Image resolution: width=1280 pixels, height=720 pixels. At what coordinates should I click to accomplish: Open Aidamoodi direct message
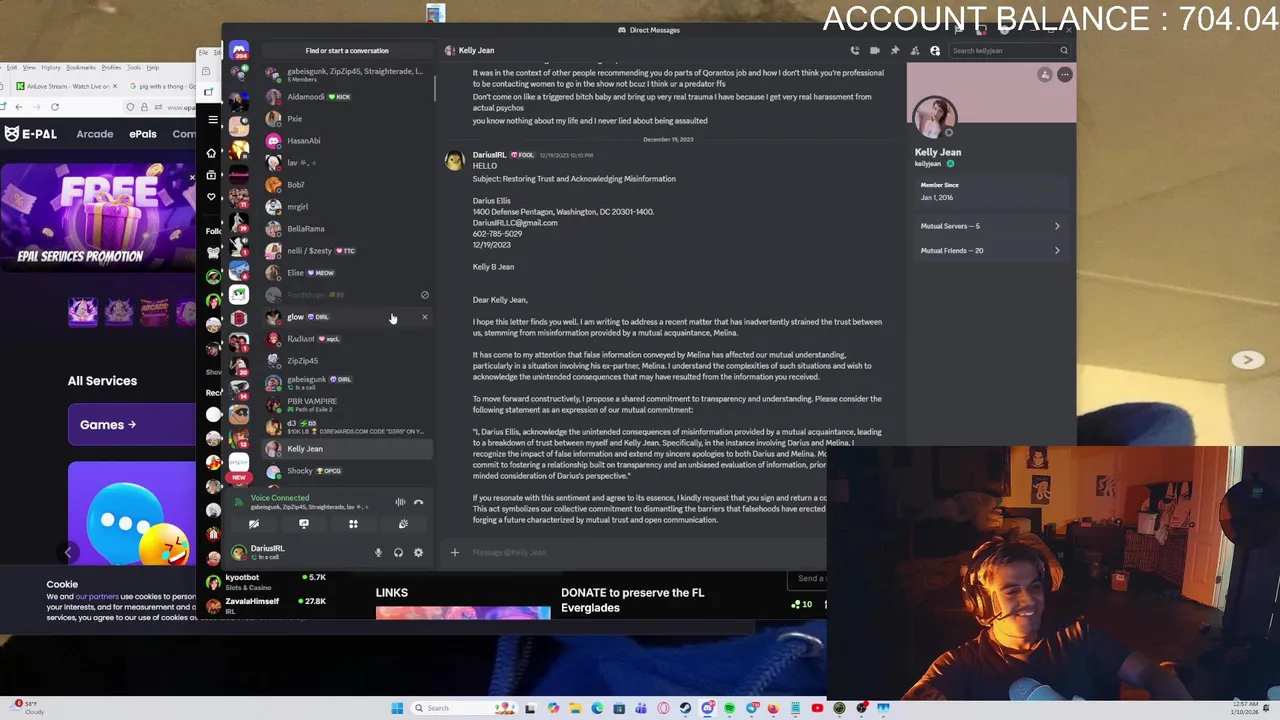347,97
